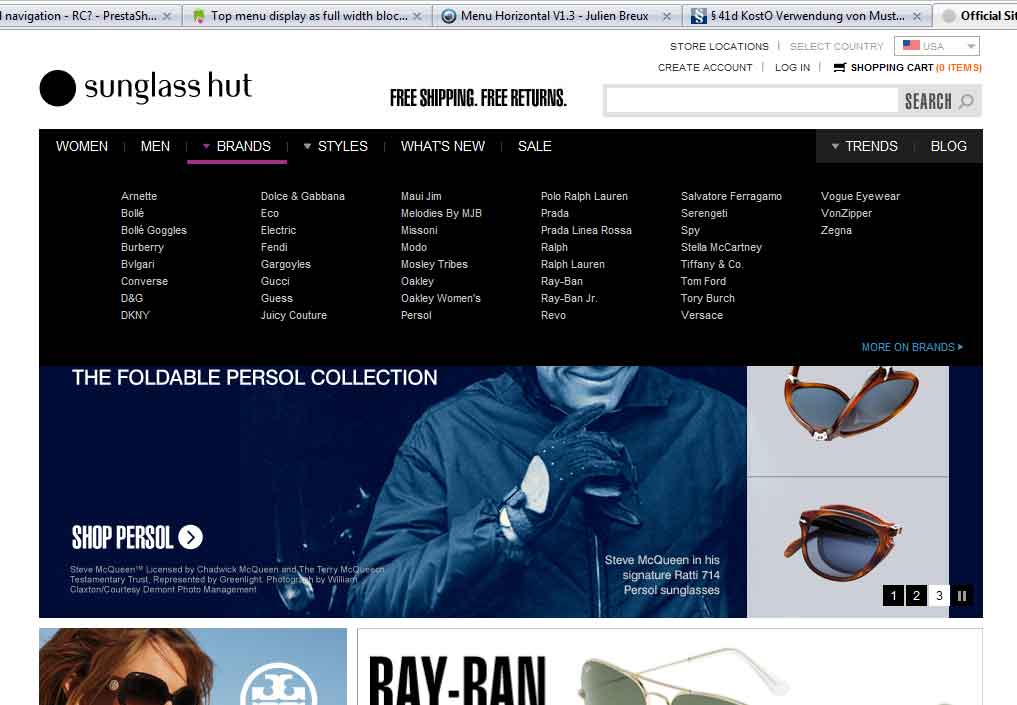Image resolution: width=1017 pixels, height=705 pixels.
Task: Open Store Locations link
Action: [x=719, y=47]
